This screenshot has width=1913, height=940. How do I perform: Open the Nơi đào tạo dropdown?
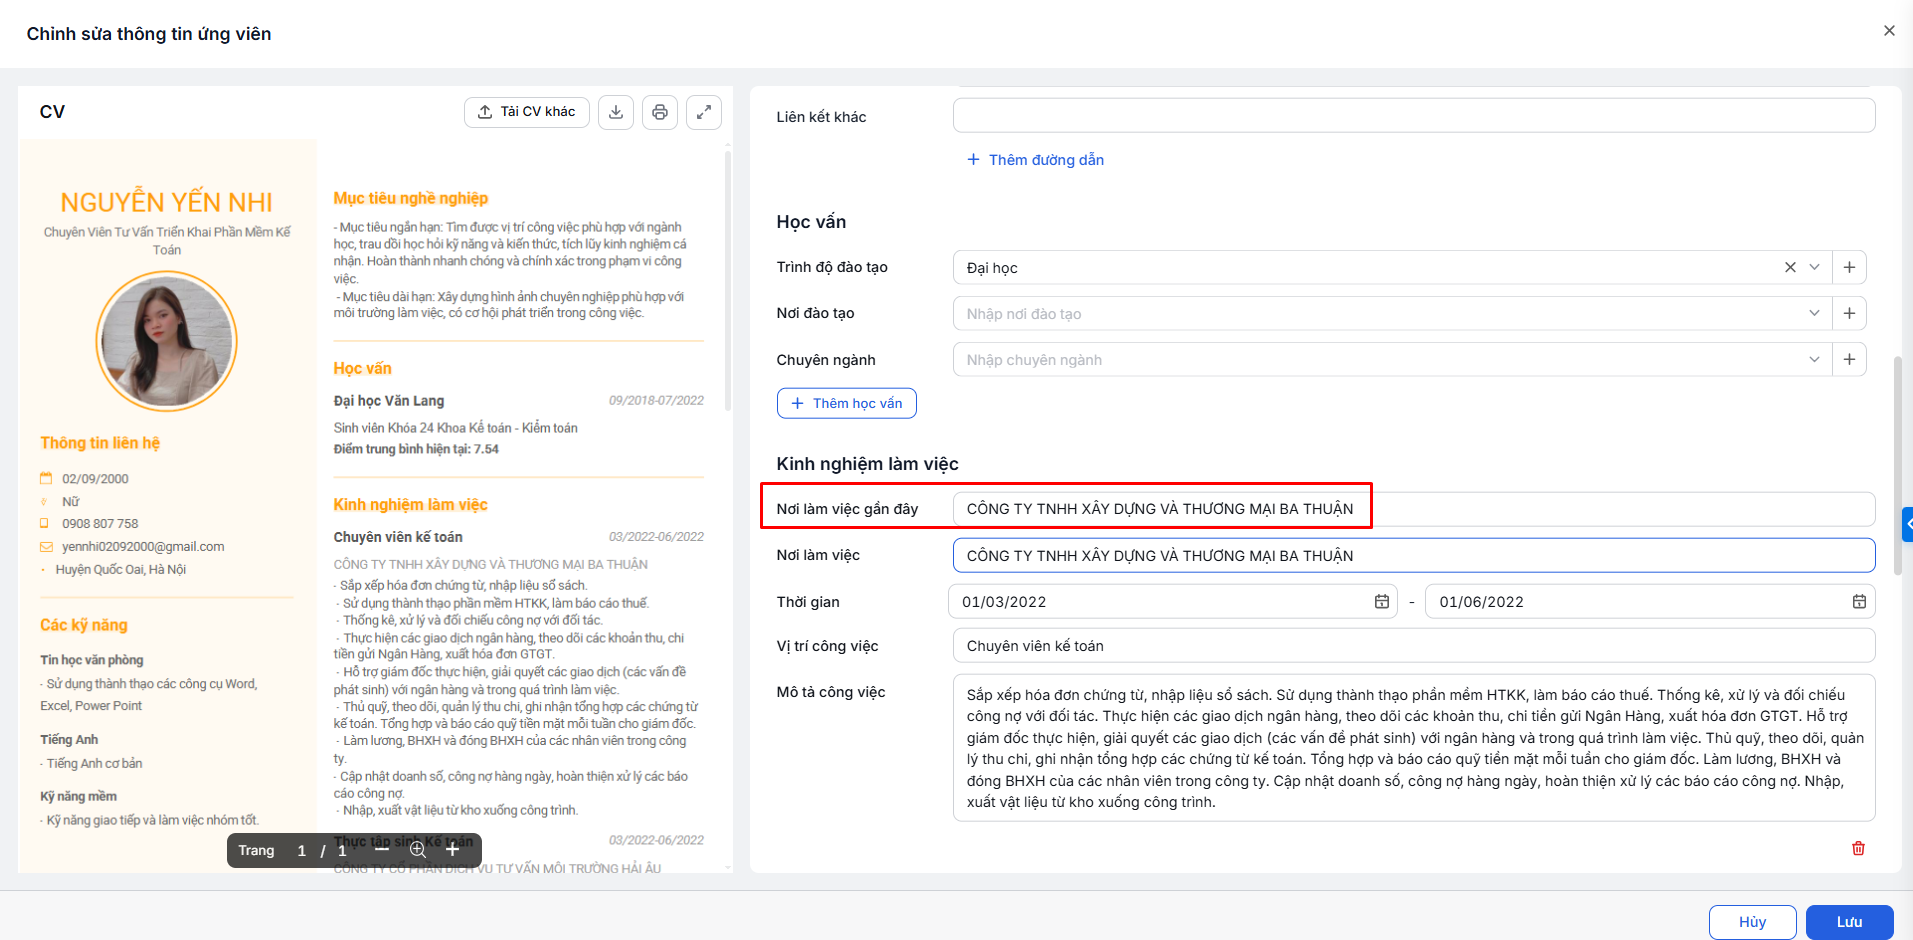[1814, 313]
